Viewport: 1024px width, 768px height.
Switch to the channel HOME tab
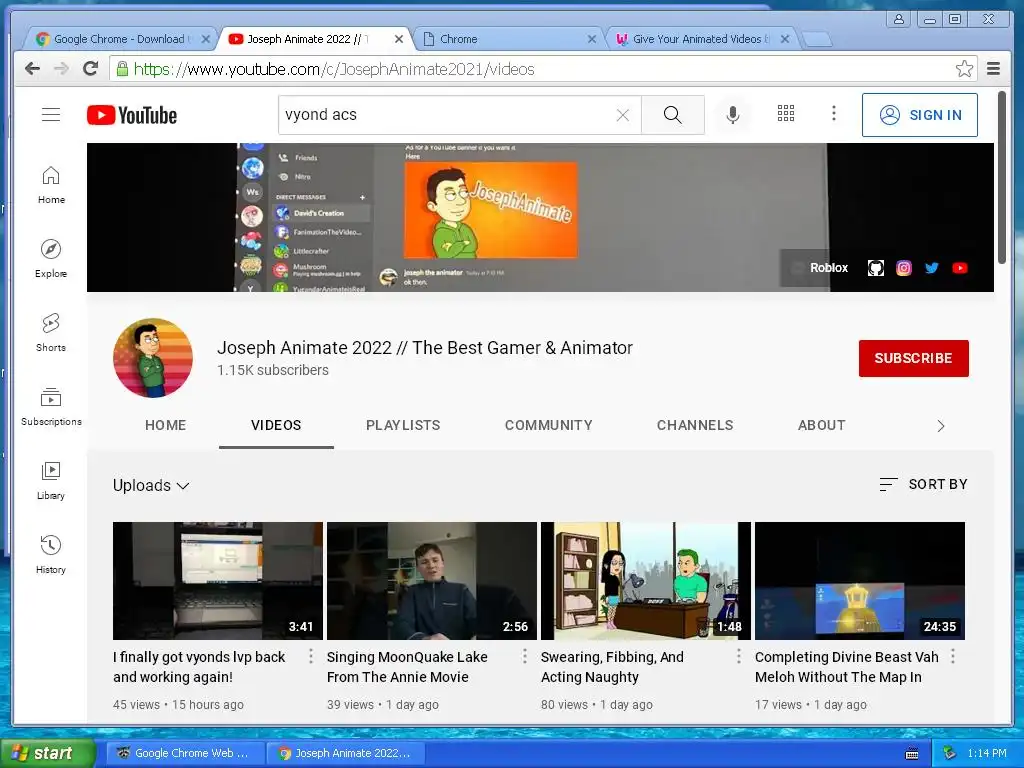click(166, 425)
